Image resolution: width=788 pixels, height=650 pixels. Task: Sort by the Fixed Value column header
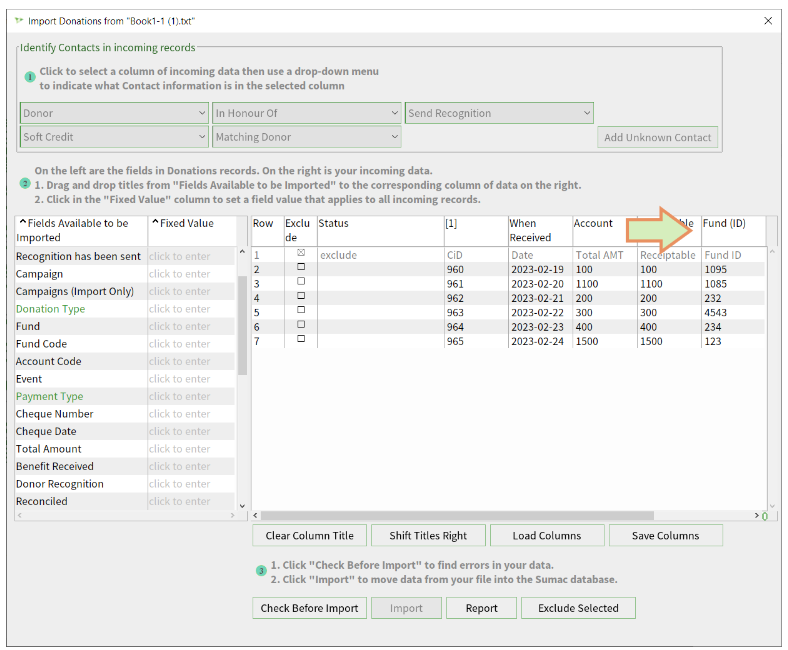pyautogui.click(x=191, y=230)
